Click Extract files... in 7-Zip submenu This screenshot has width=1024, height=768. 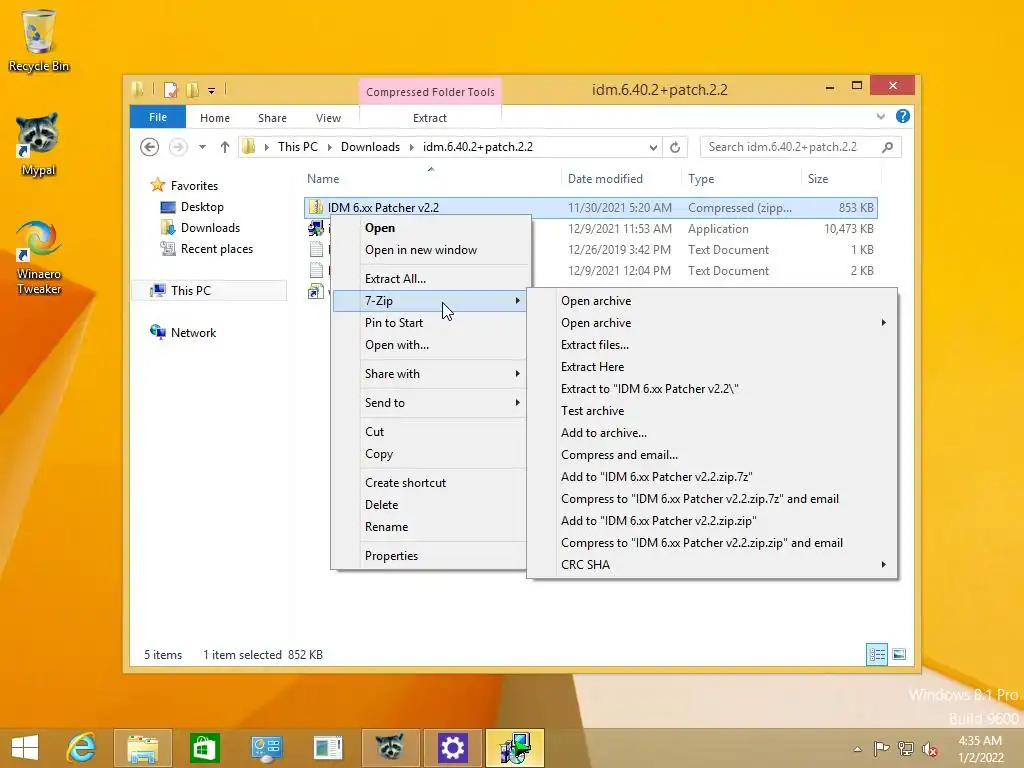point(595,345)
